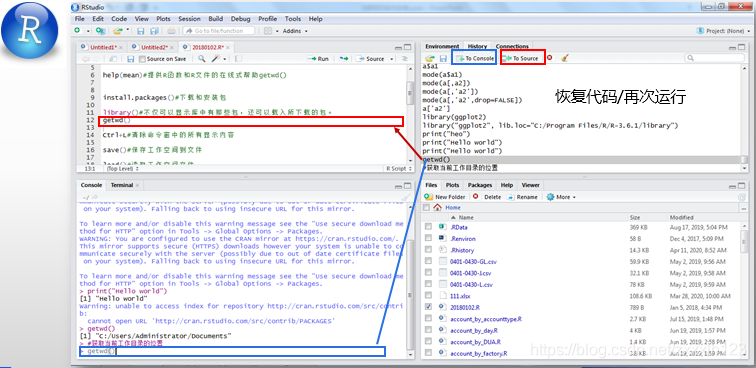Sort files by the Name column header
This screenshot has width=756, height=368.
click(466, 218)
